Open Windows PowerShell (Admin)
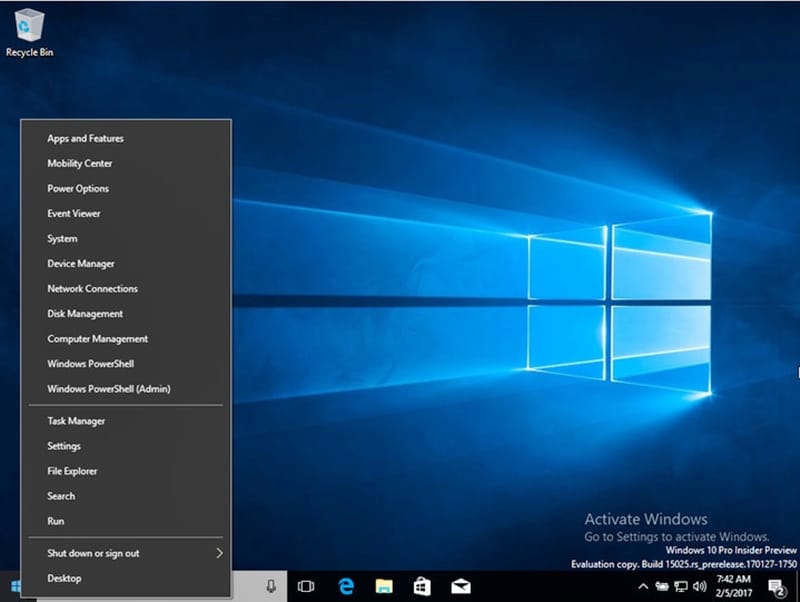The height and width of the screenshot is (602, 800). pos(108,389)
